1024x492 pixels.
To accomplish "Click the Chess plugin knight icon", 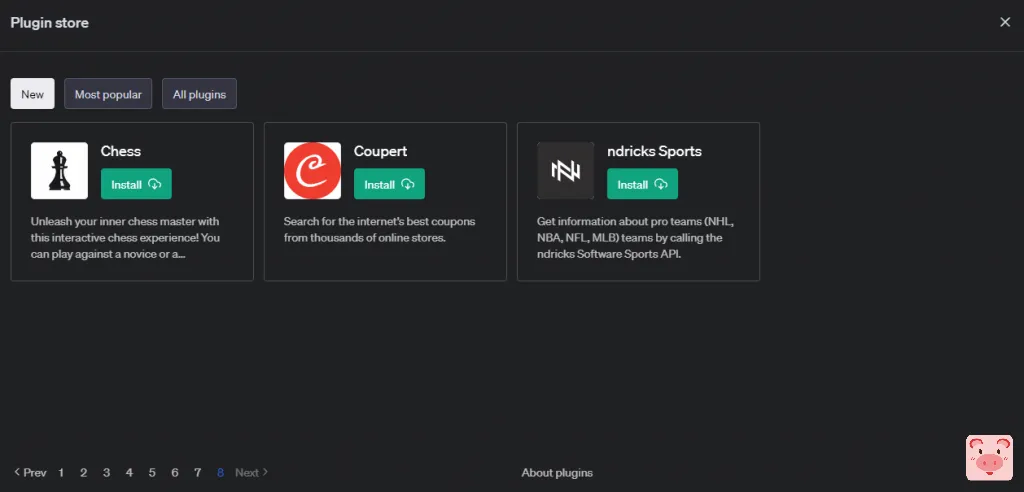I will (x=59, y=171).
